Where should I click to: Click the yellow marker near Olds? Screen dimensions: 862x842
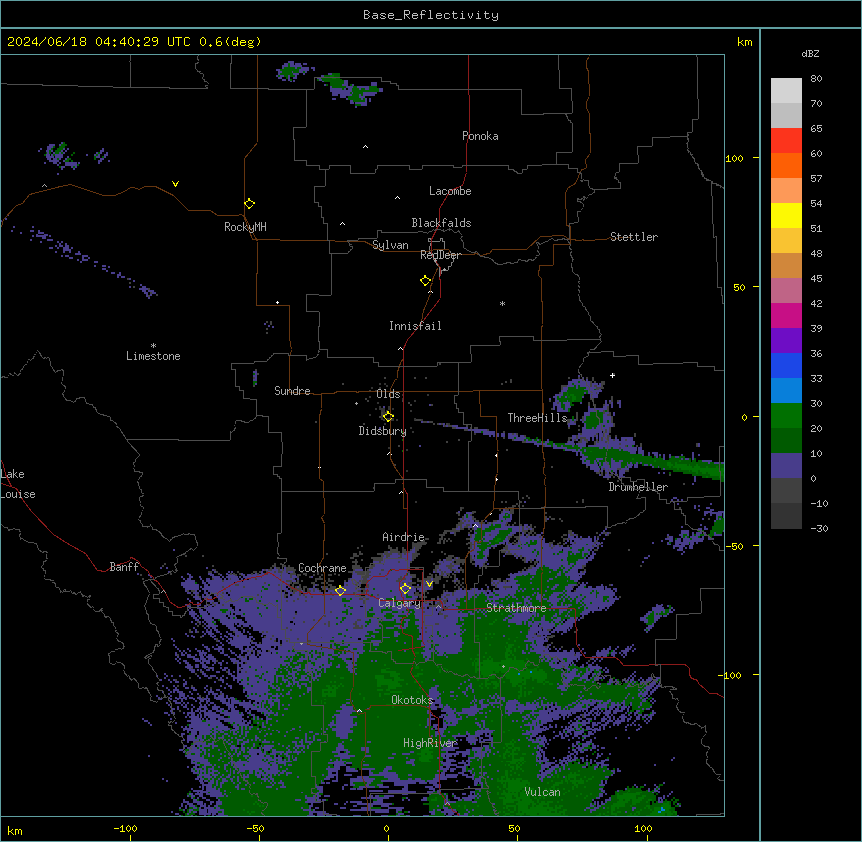coord(388,416)
